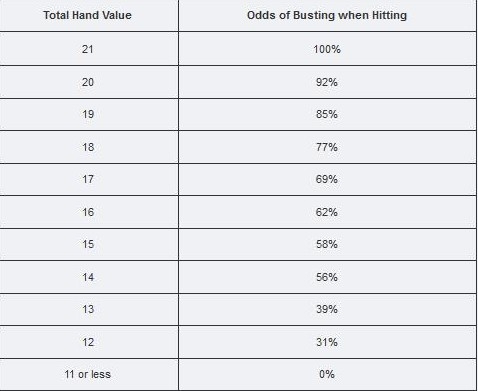The image size is (478, 391).
Task: Click the 62% odds cell
Action: pyautogui.click(x=327, y=212)
